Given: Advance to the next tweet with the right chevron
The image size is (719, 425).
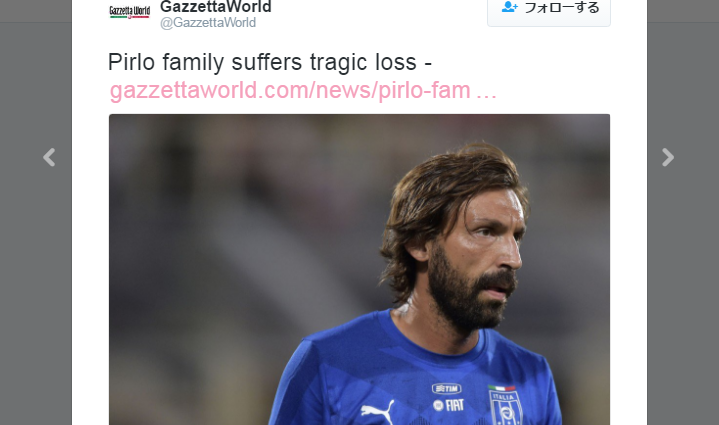Looking at the screenshot, I should point(668,157).
